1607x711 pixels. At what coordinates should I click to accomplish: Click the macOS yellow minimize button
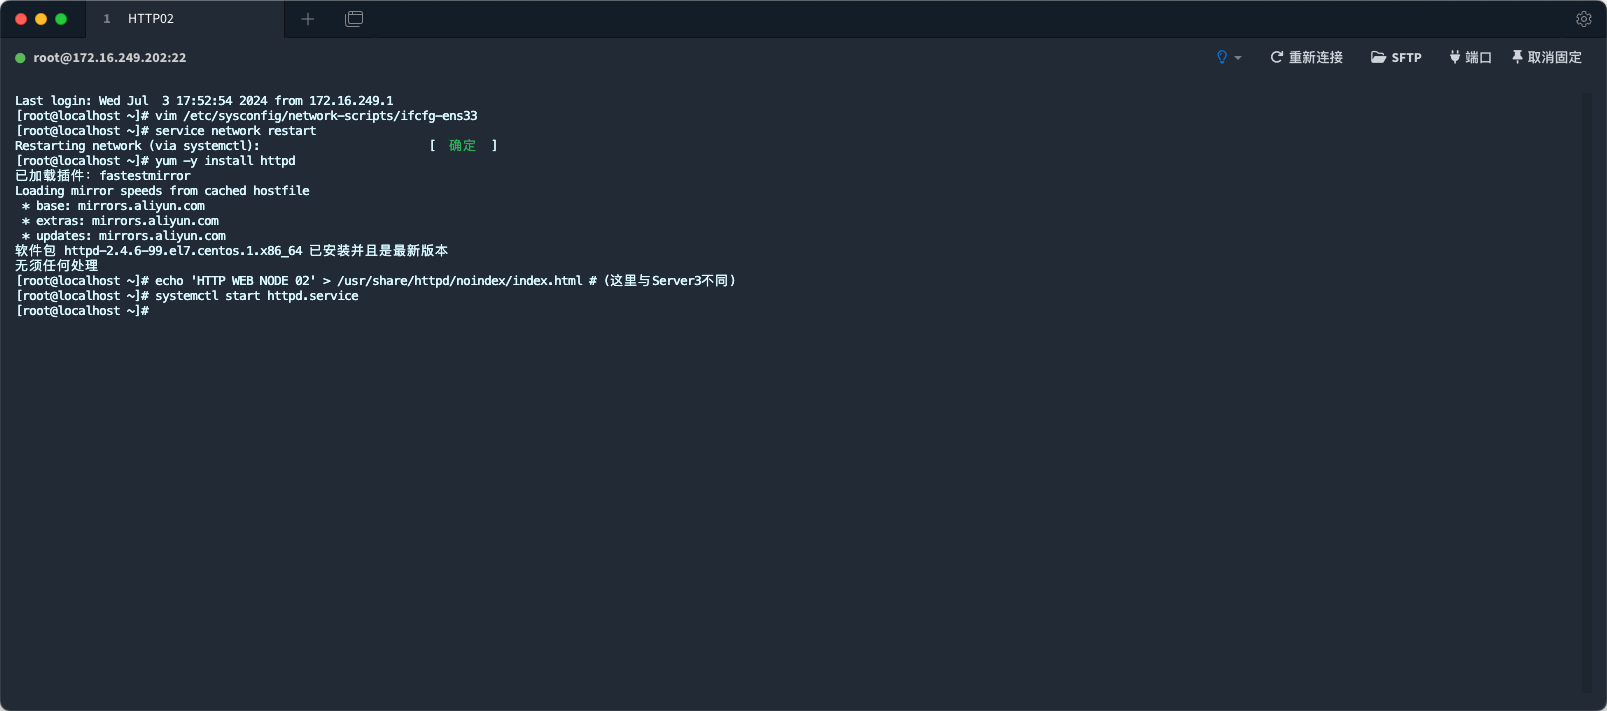coord(41,19)
